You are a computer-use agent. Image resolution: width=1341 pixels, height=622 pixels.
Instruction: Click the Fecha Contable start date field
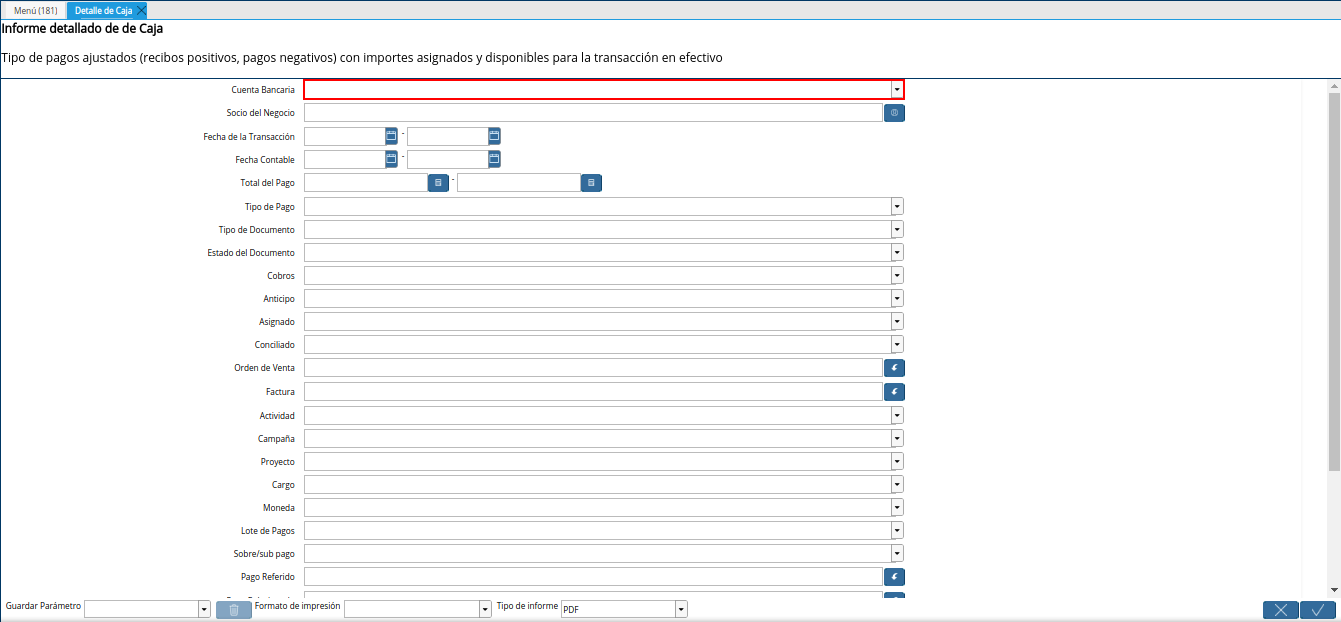[344, 159]
